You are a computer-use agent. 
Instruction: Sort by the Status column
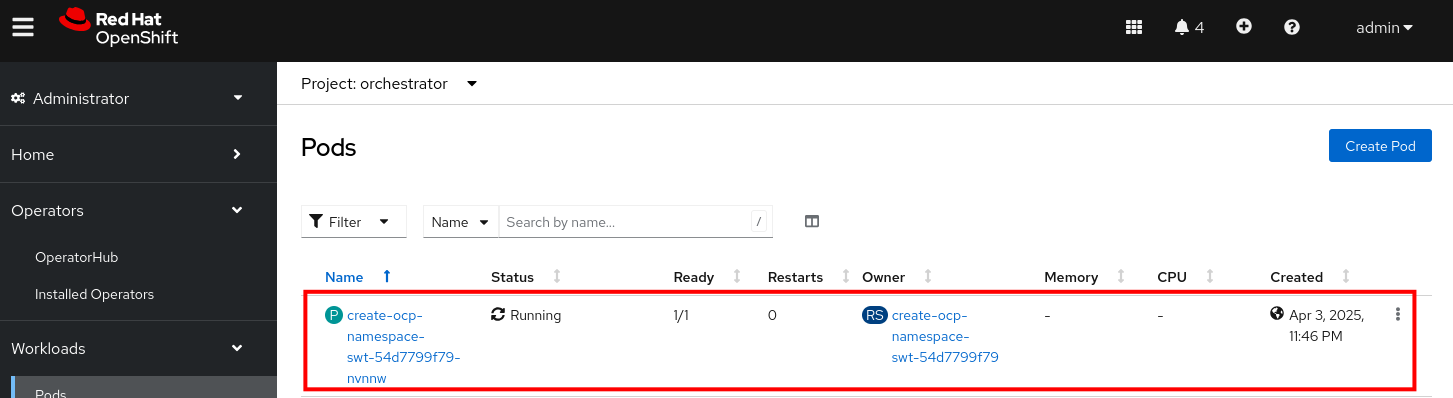527,277
